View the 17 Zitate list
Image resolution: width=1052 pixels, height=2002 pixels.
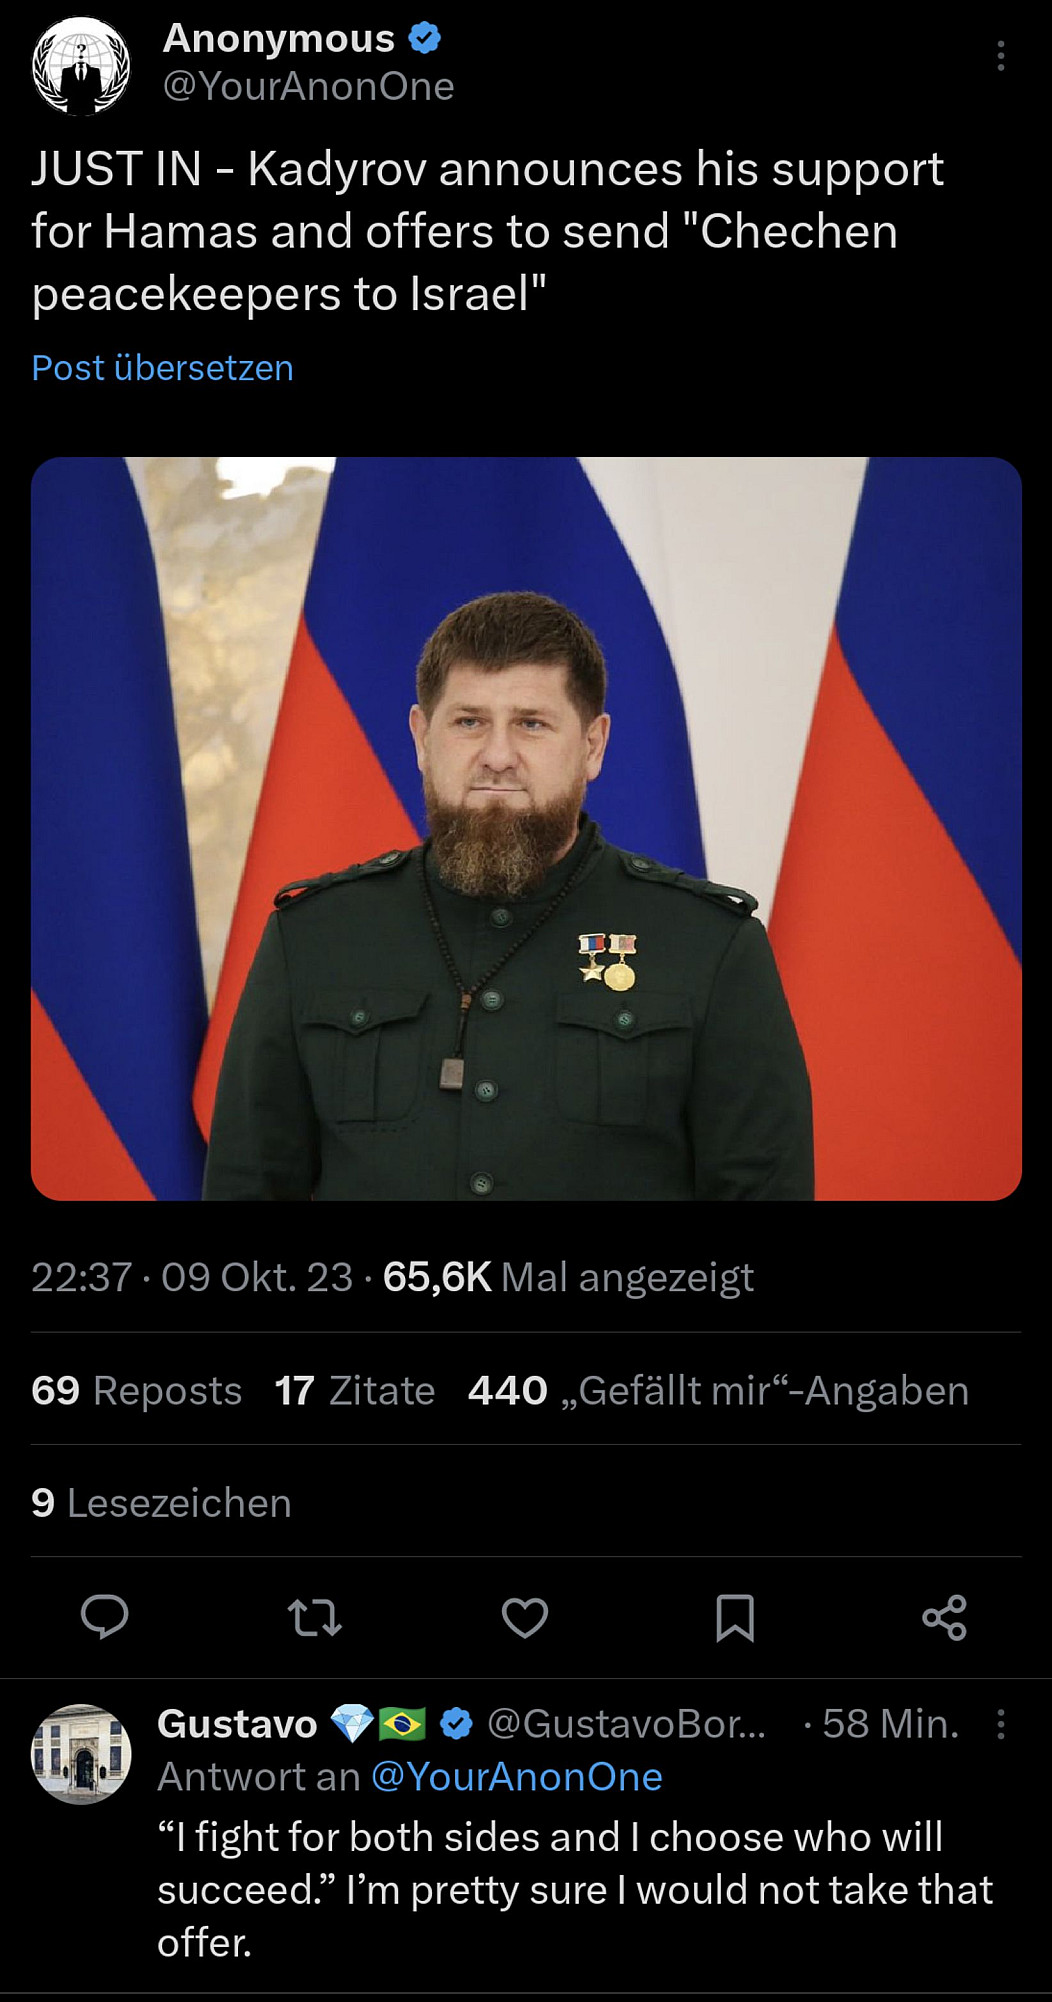click(x=355, y=1390)
